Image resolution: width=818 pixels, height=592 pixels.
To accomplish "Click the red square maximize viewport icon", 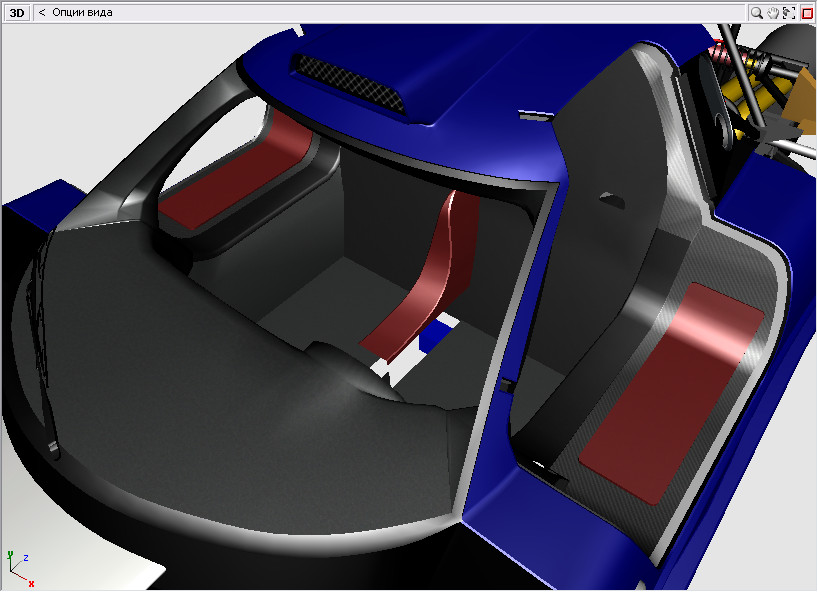I will click(807, 13).
